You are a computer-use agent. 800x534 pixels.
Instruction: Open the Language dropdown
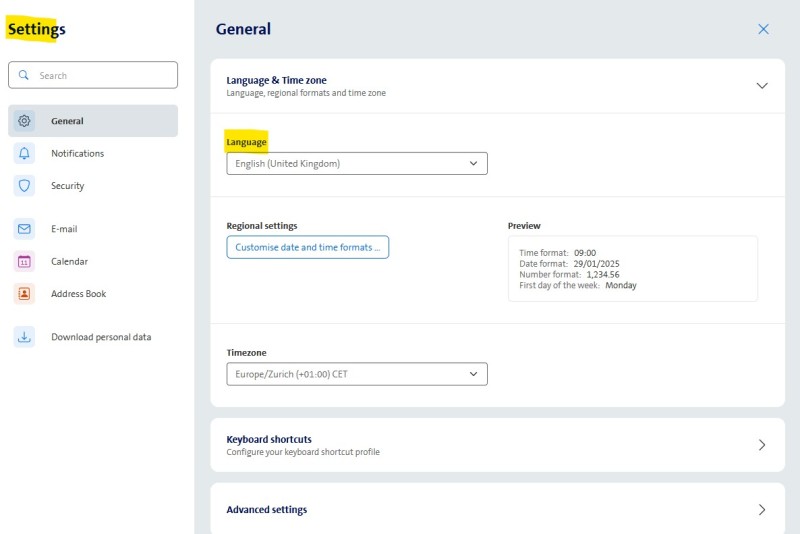(356, 163)
